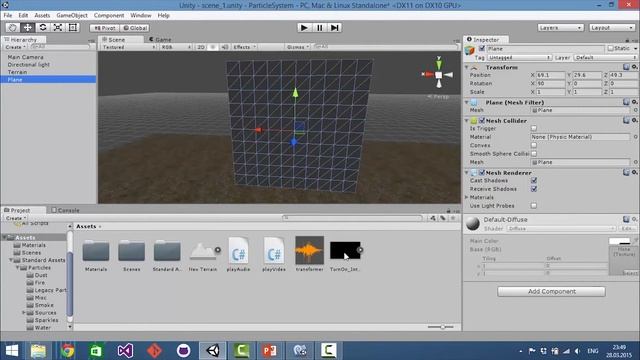Open the Gizmos dropdown
This screenshot has width=640, height=360.
click(x=298, y=47)
